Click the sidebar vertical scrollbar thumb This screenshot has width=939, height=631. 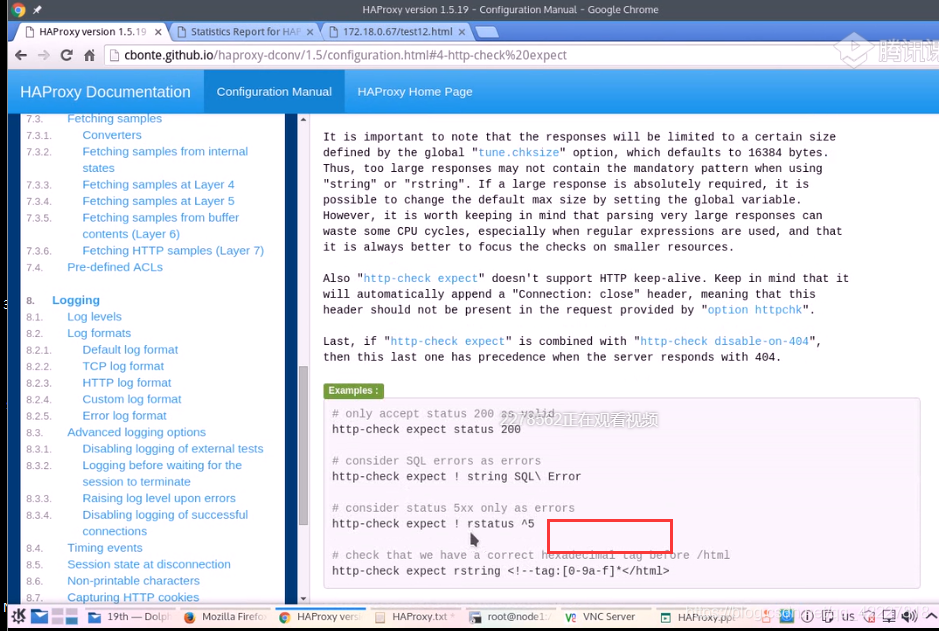[x=303, y=446]
